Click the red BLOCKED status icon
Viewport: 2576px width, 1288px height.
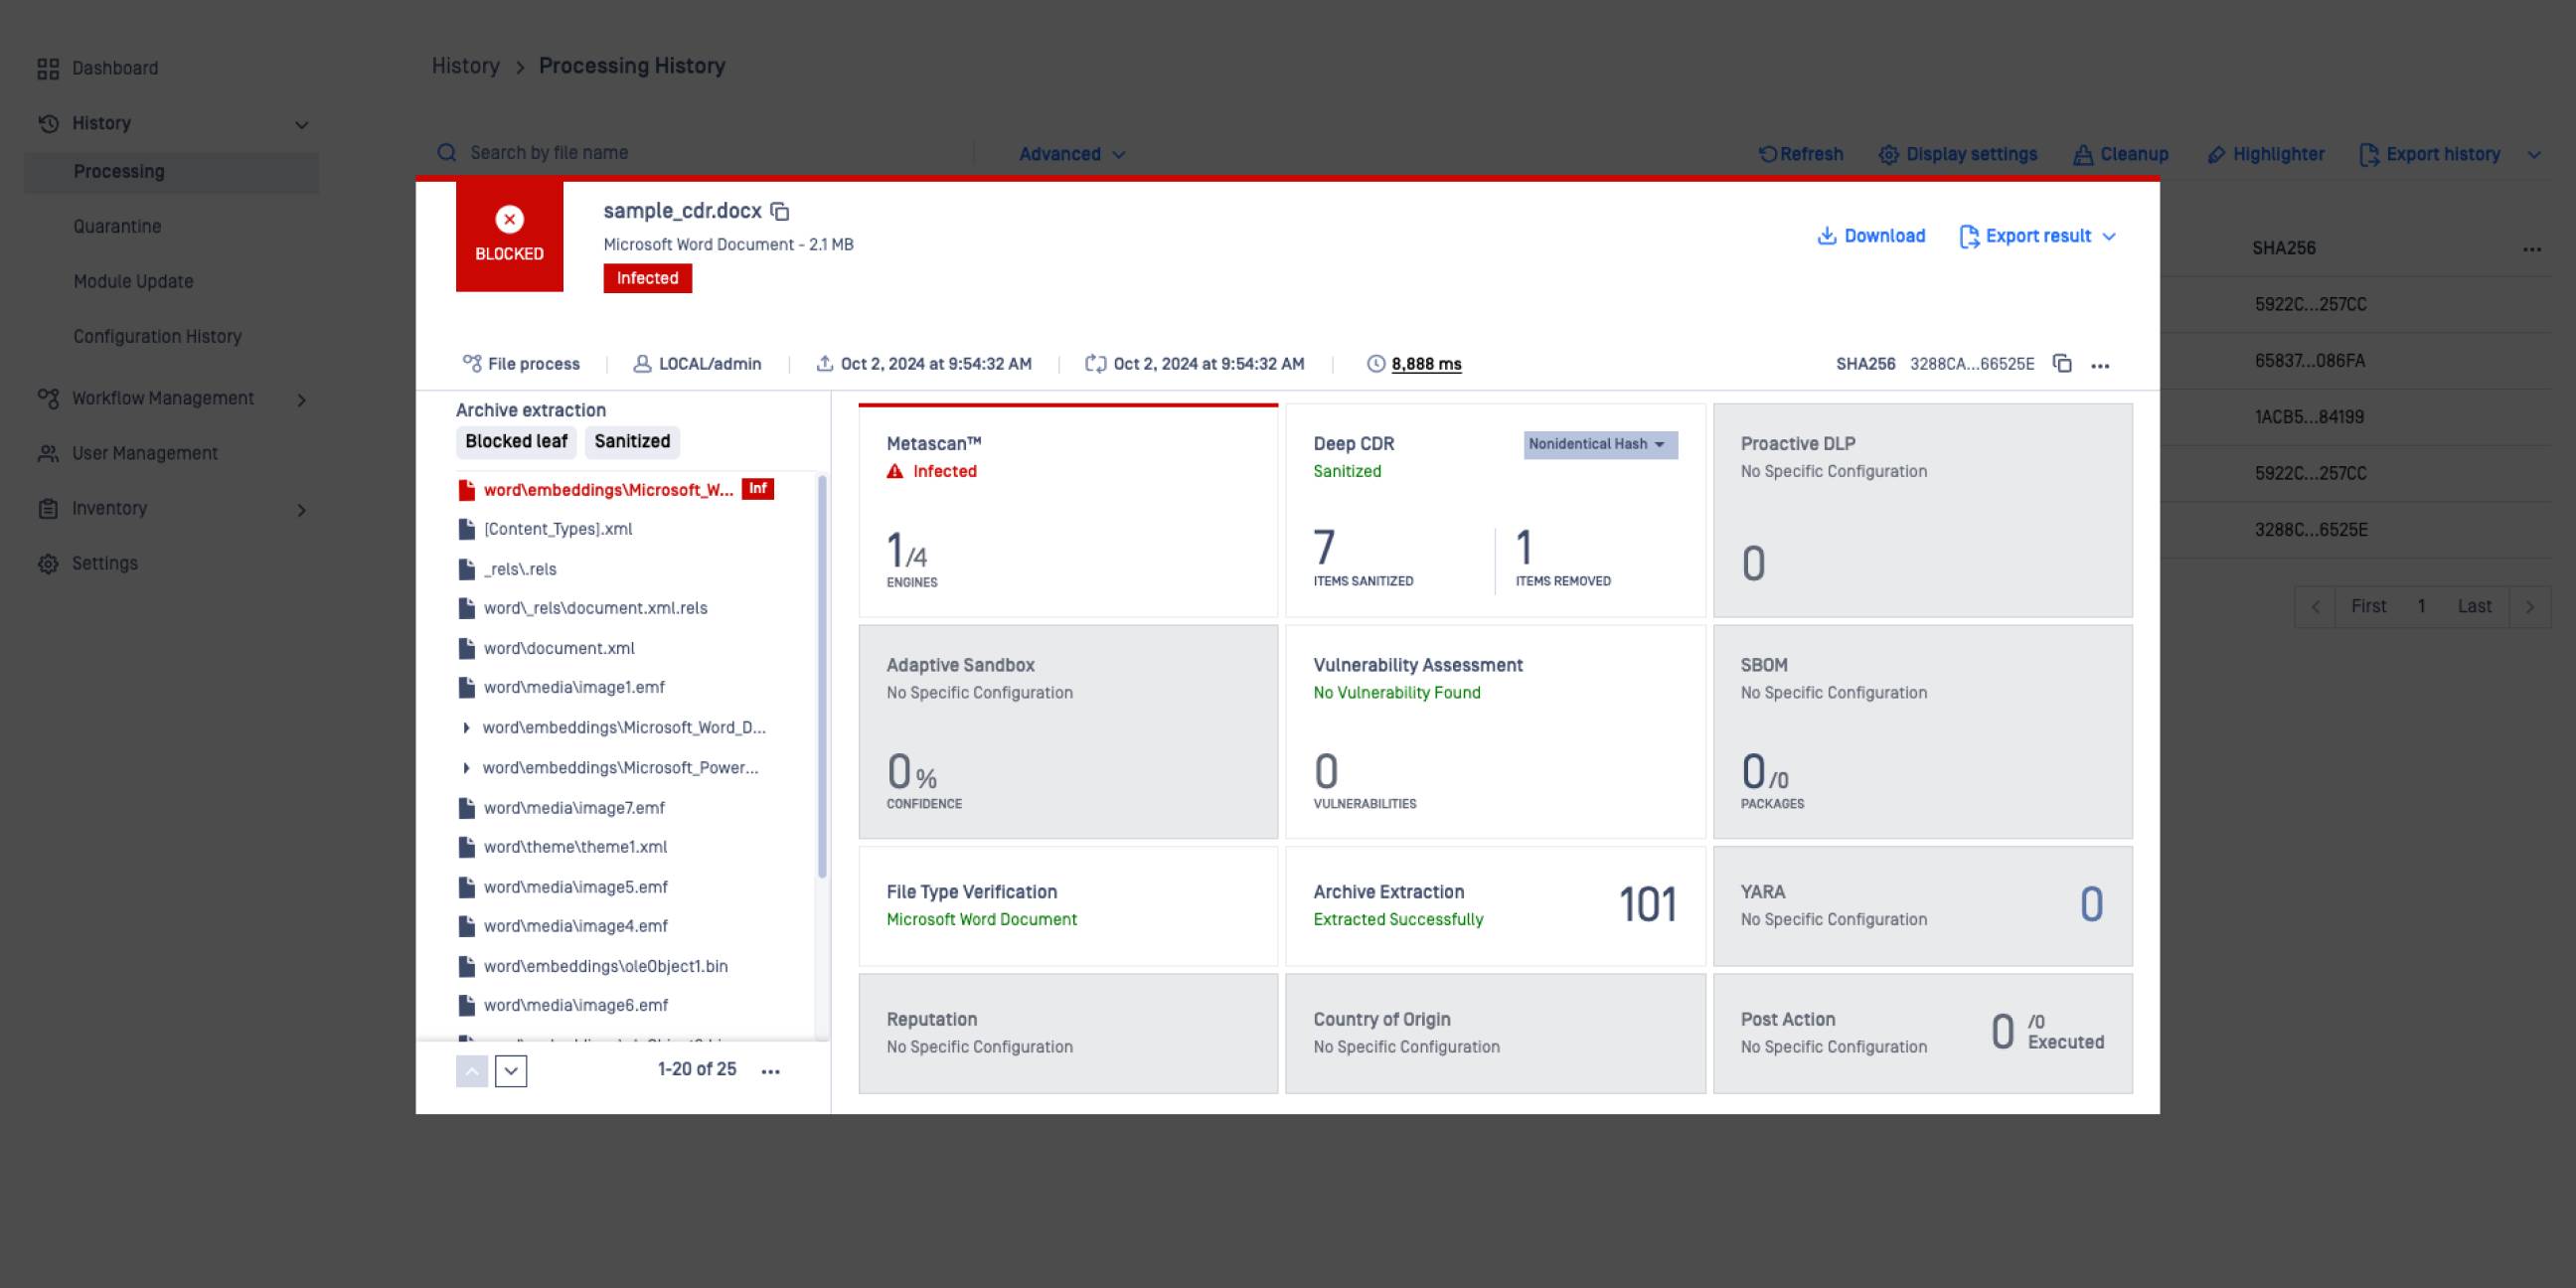pos(509,220)
